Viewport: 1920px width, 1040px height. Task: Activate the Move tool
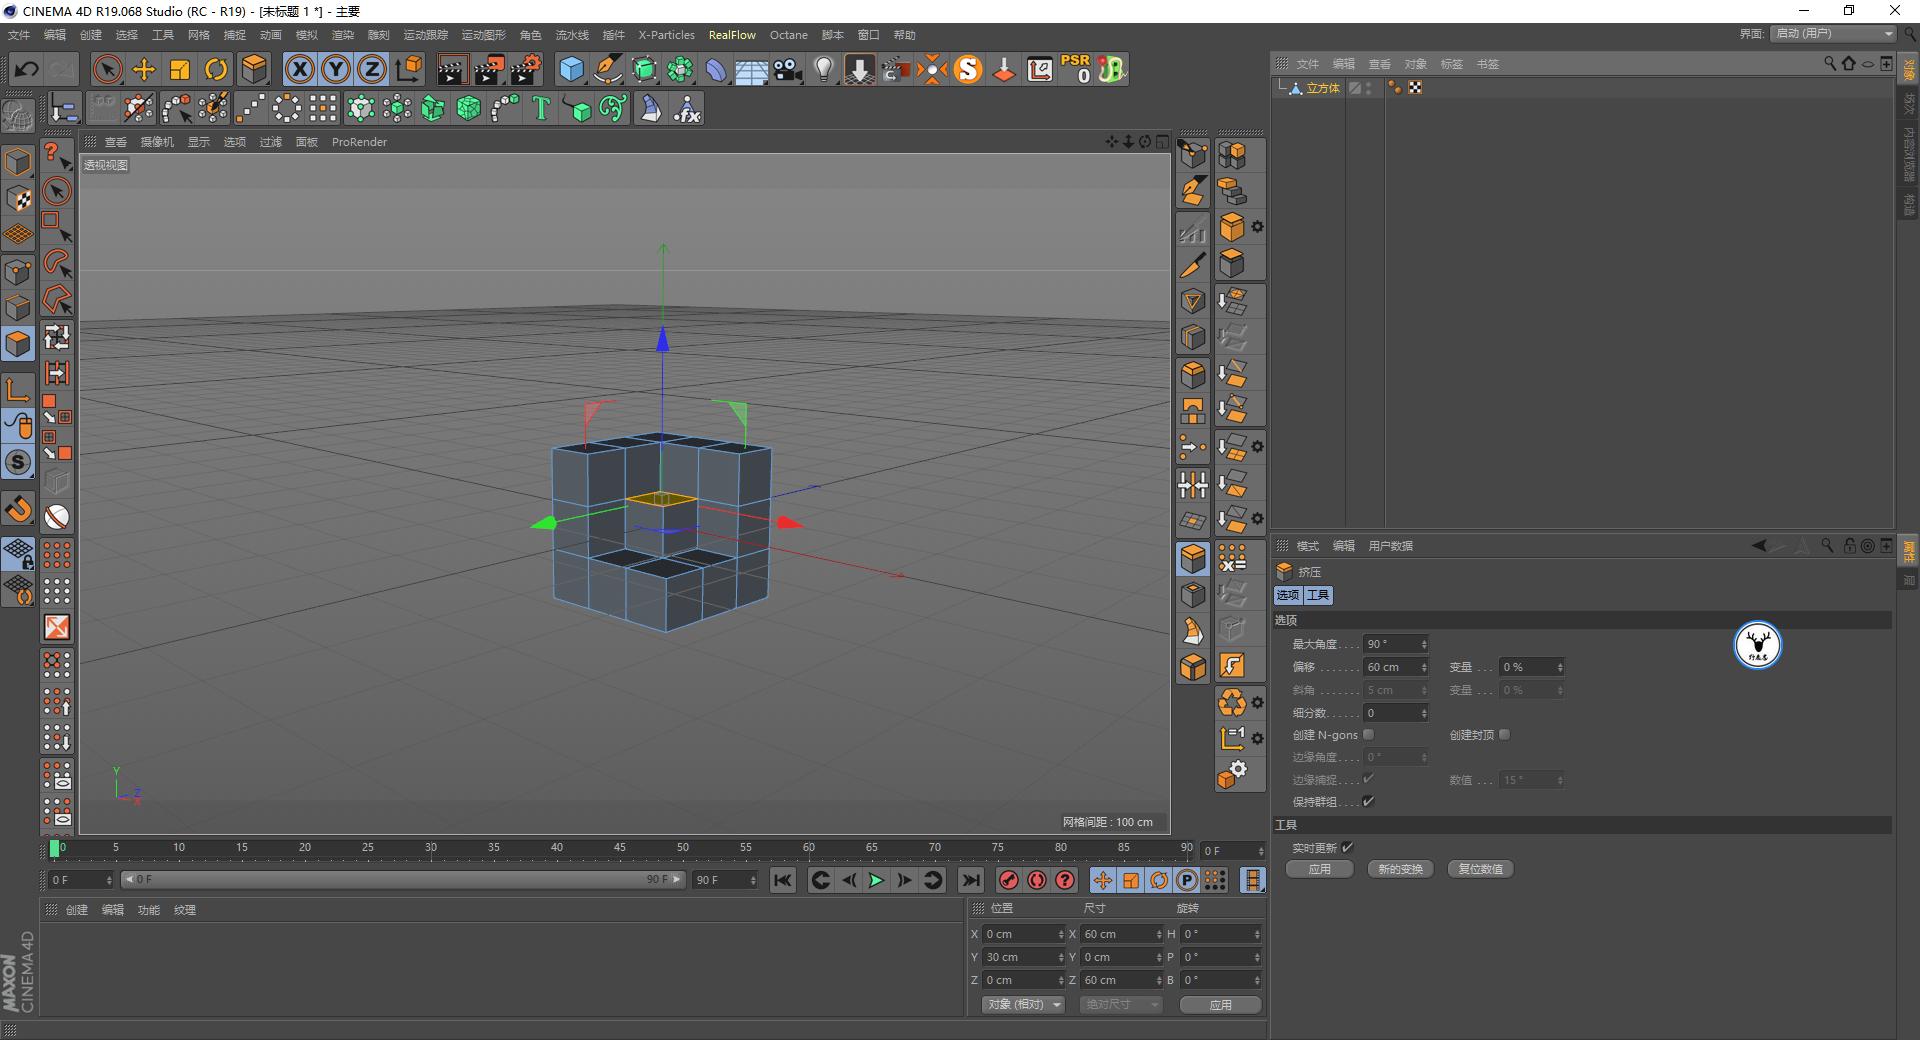click(x=143, y=69)
